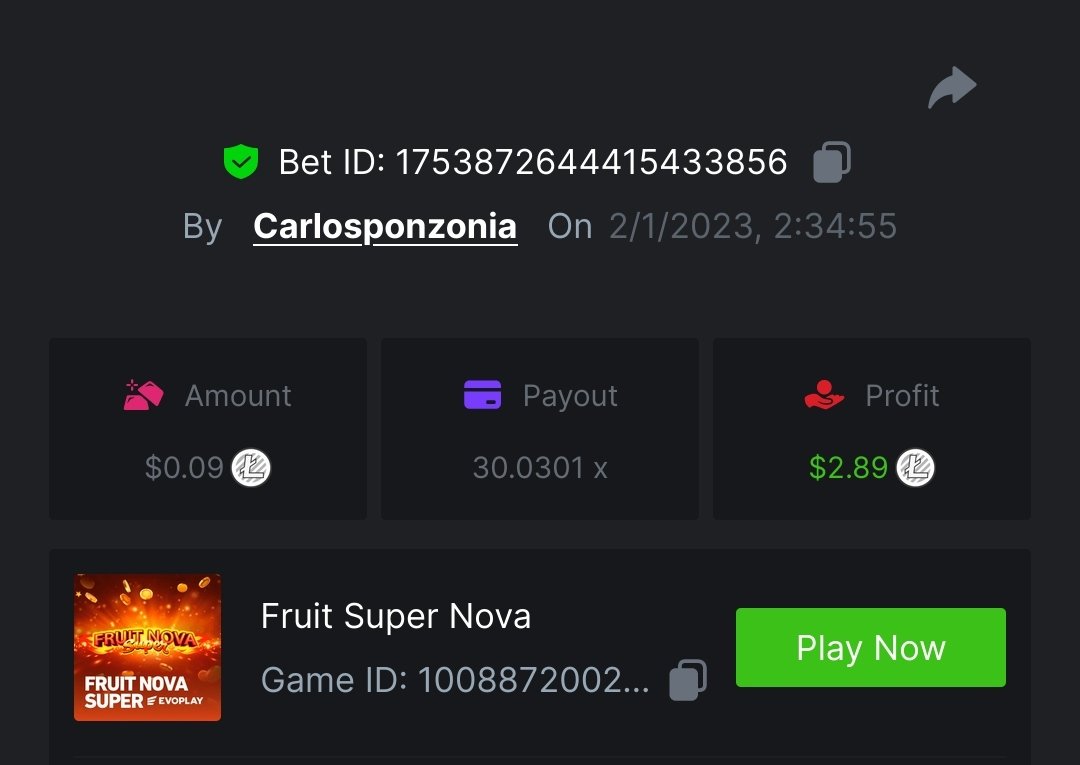Click the pink Amount icon
The width and height of the screenshot is (1080, 765).
pyautogui.click(x=144, y=396)
